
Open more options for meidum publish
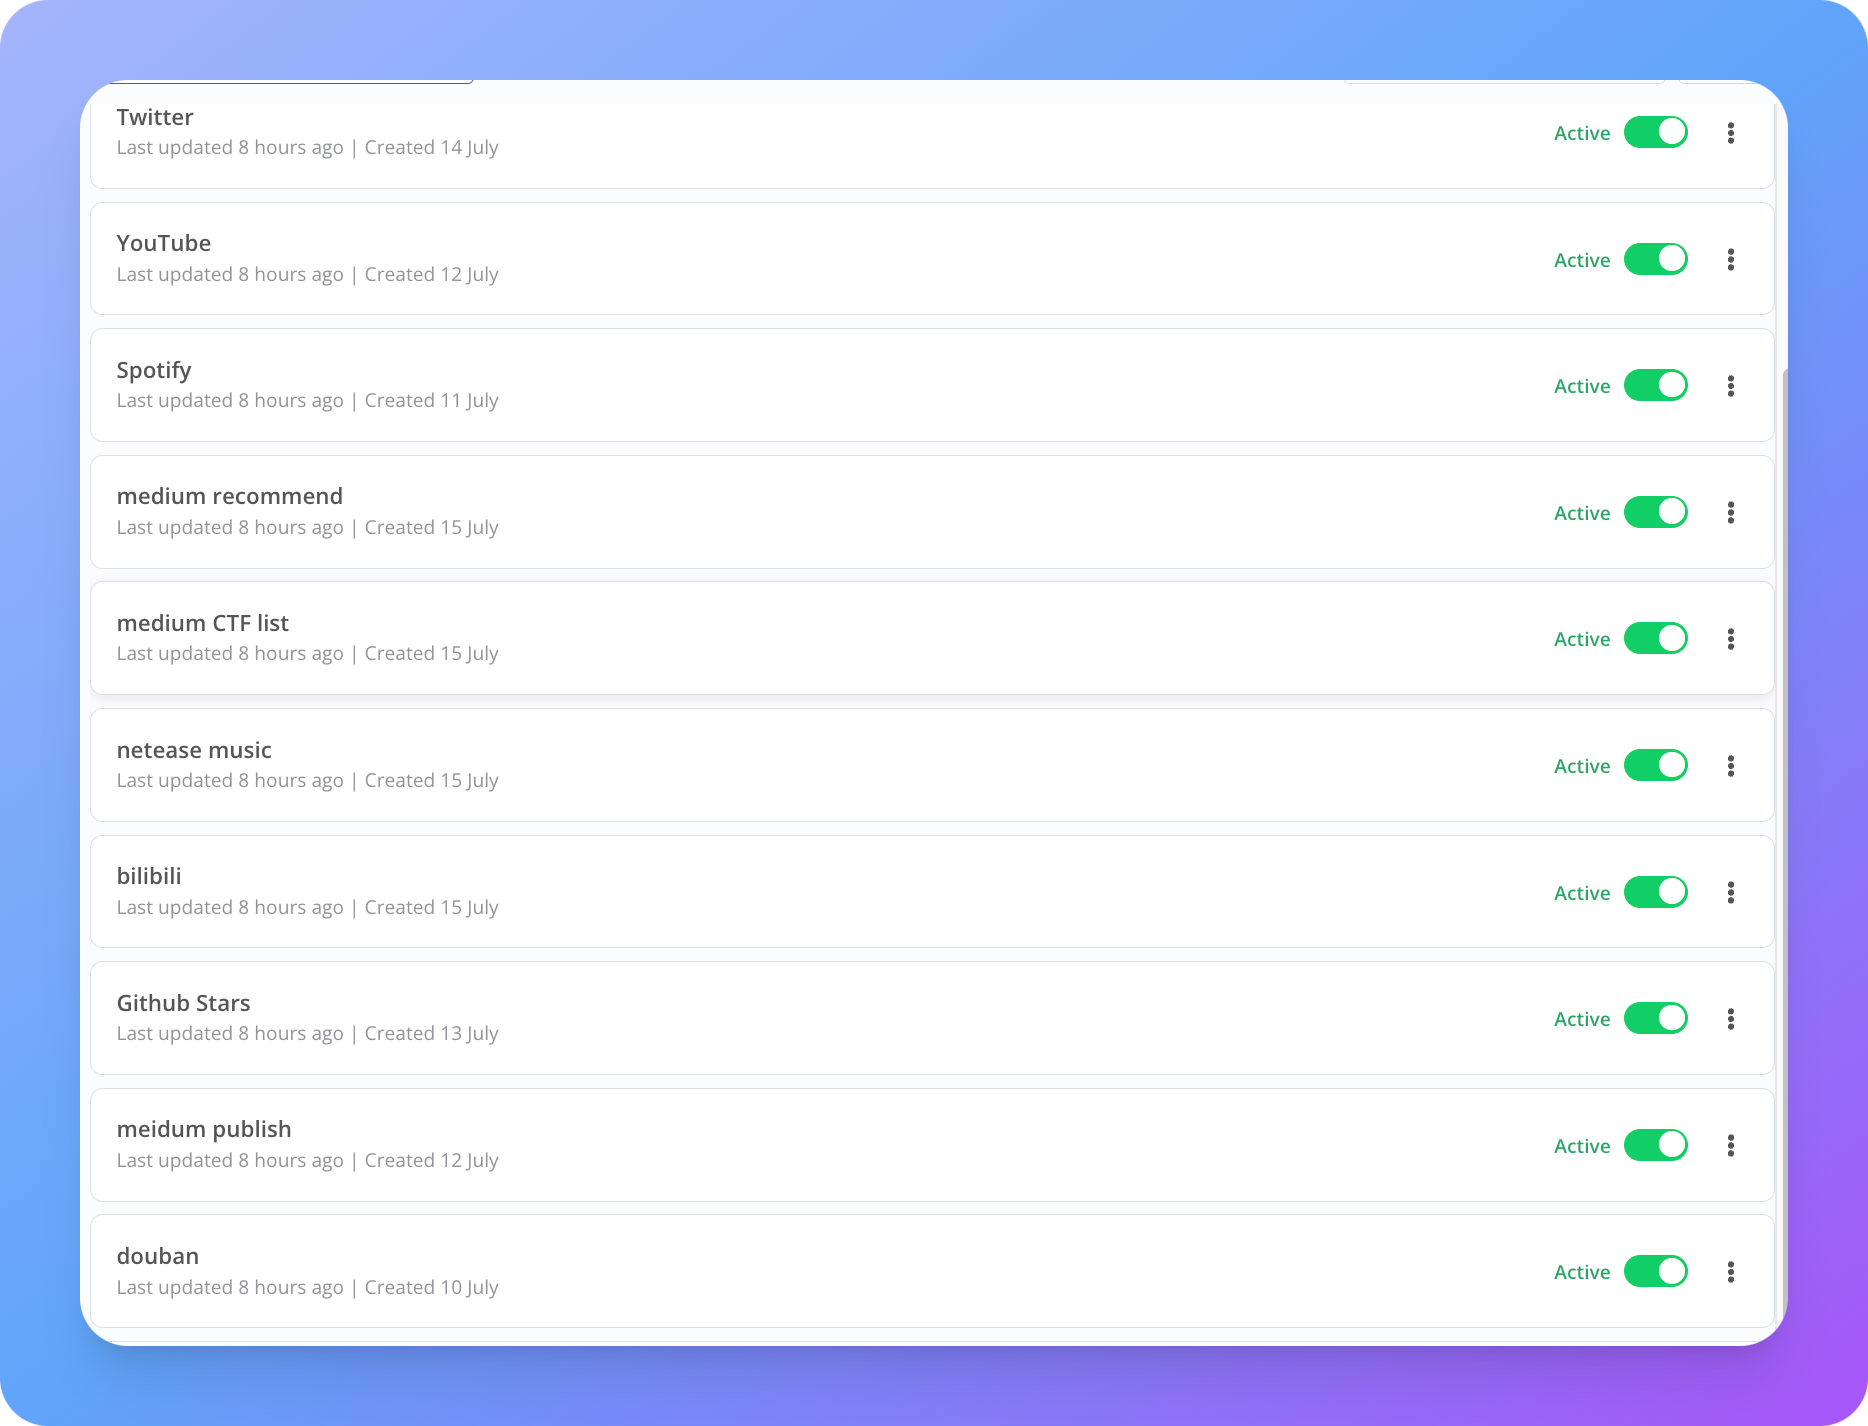pos(1730,1146)
